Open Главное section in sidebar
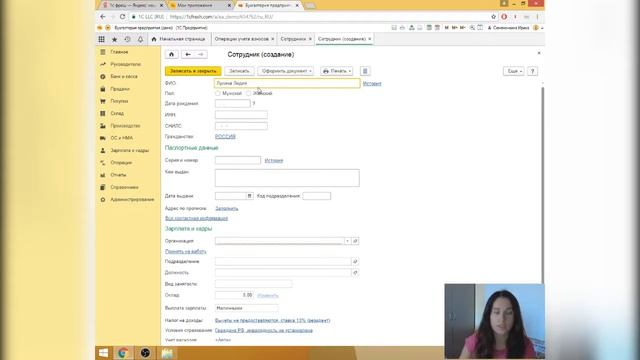640x360 pixels. coord(119,52)
